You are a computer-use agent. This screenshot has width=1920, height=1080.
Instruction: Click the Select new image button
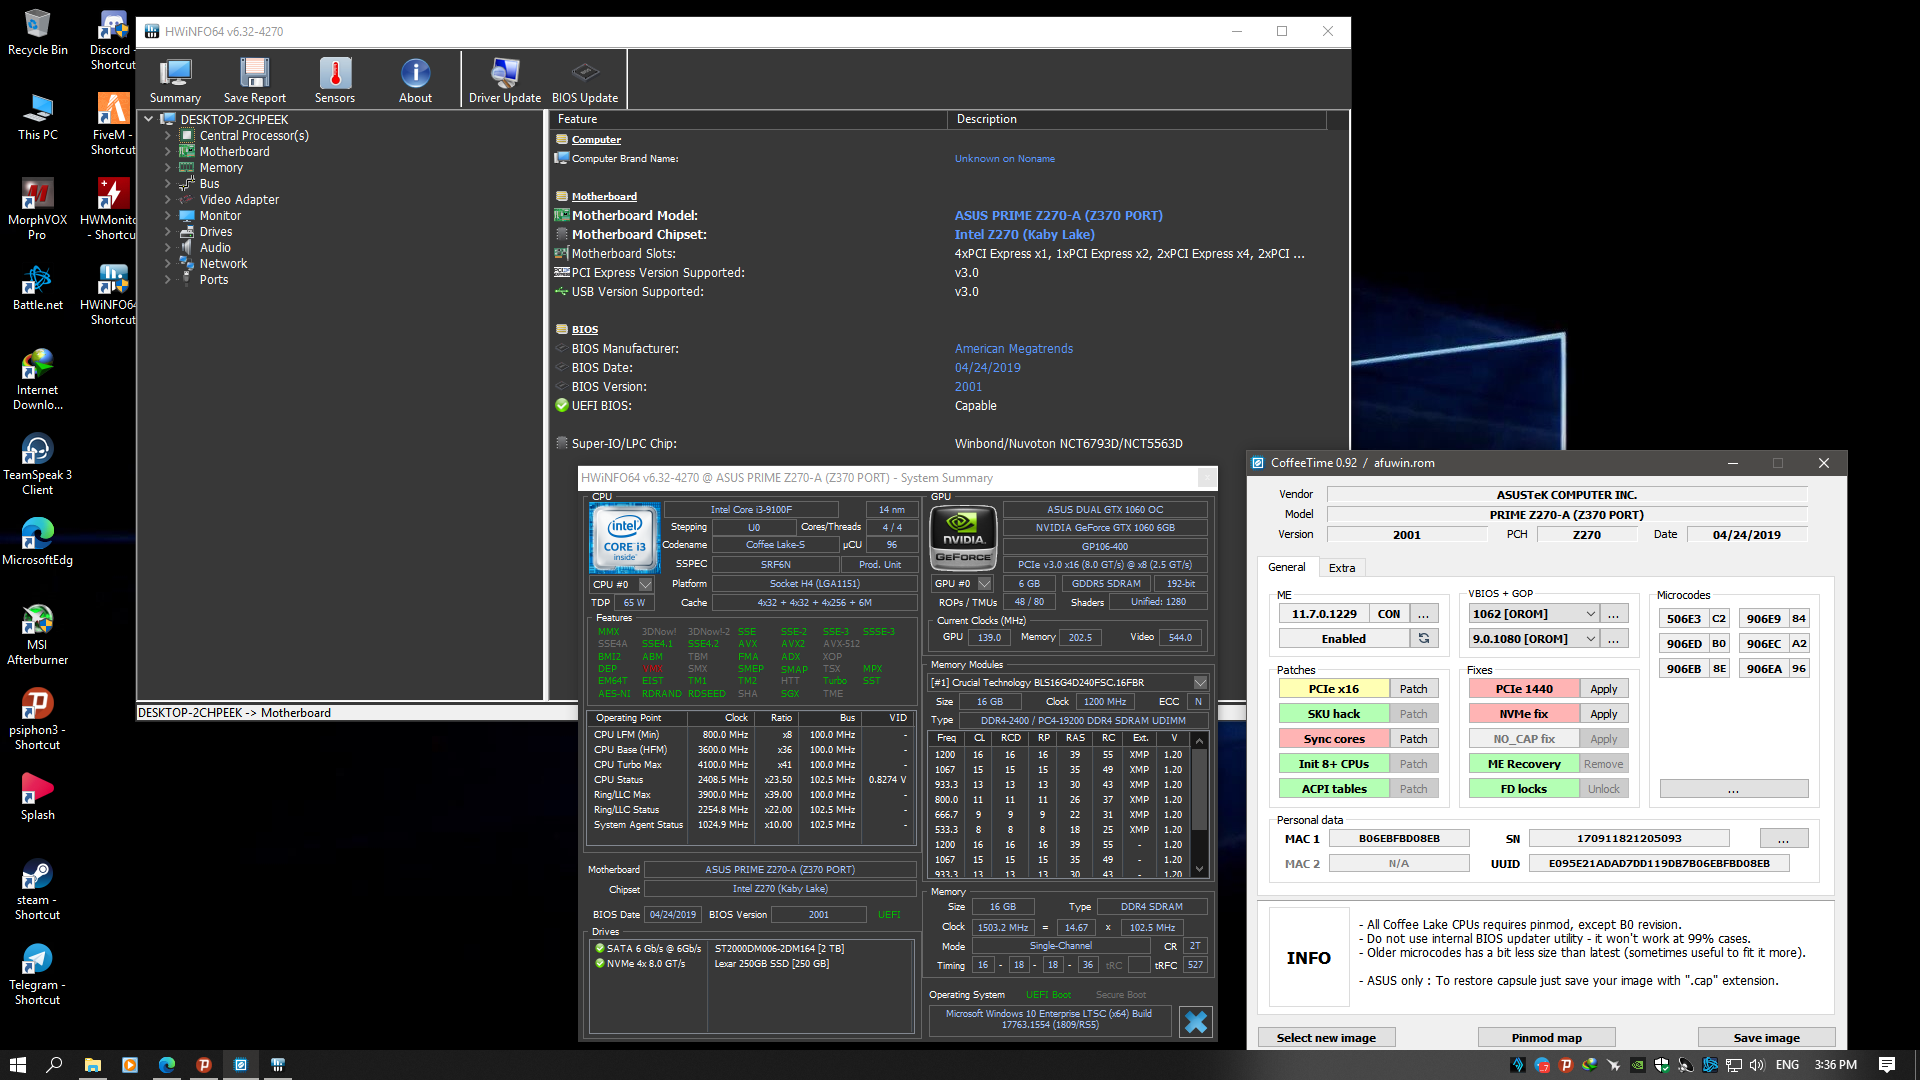[1326, 1038]
